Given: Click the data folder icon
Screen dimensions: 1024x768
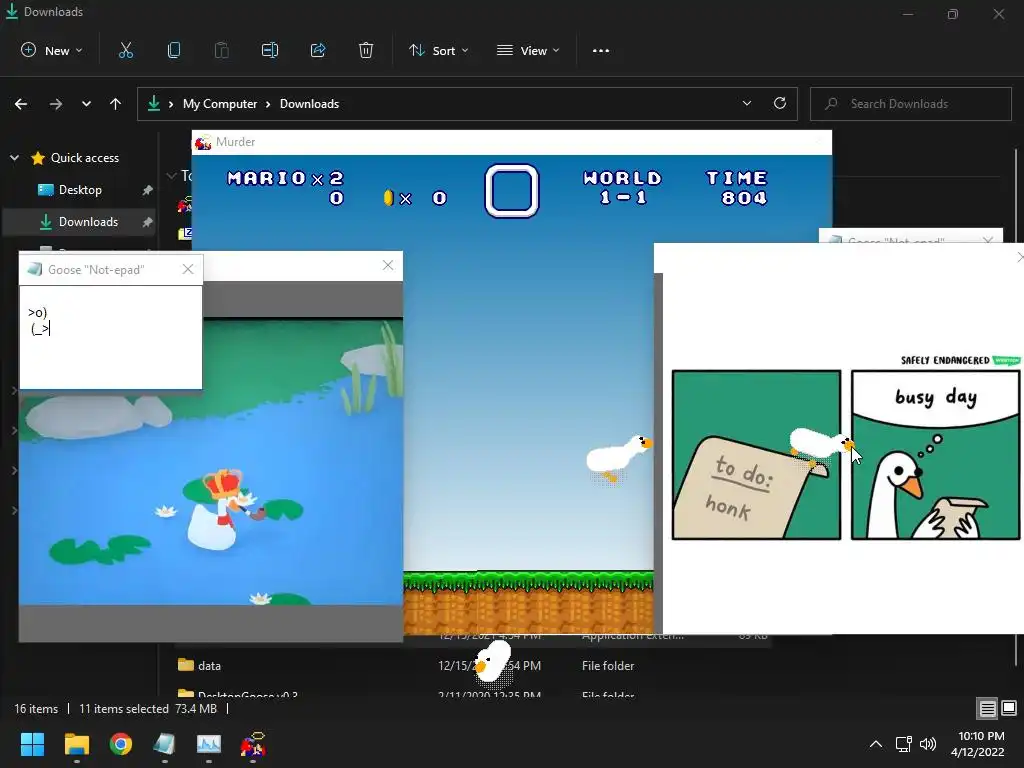Looking at the screenshot, I should coord(186,665).
